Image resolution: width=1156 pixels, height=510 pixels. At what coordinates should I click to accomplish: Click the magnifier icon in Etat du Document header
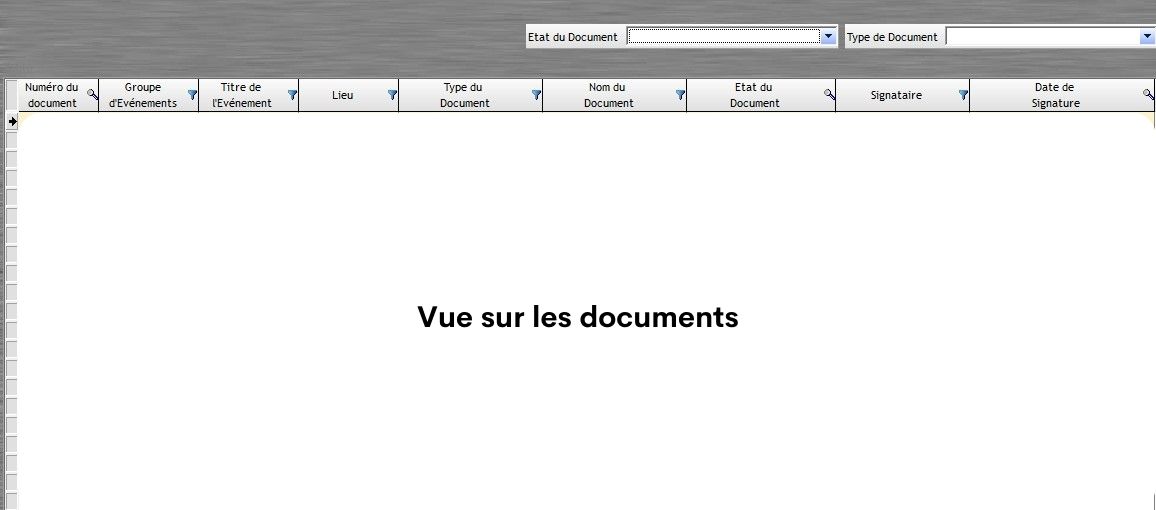point(829,94)
